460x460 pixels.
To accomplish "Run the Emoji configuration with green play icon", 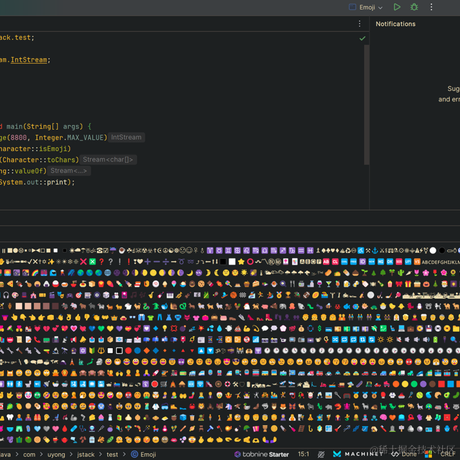I will pos(397,7).
